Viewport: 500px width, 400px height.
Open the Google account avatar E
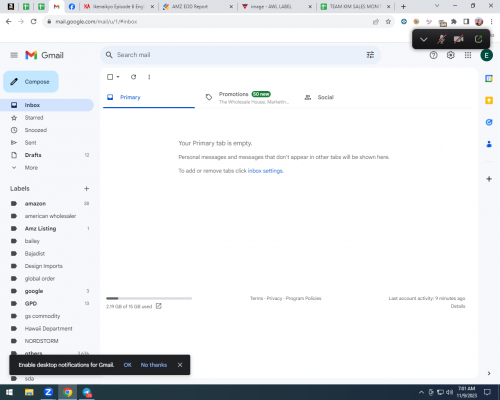tap(486, 55)
